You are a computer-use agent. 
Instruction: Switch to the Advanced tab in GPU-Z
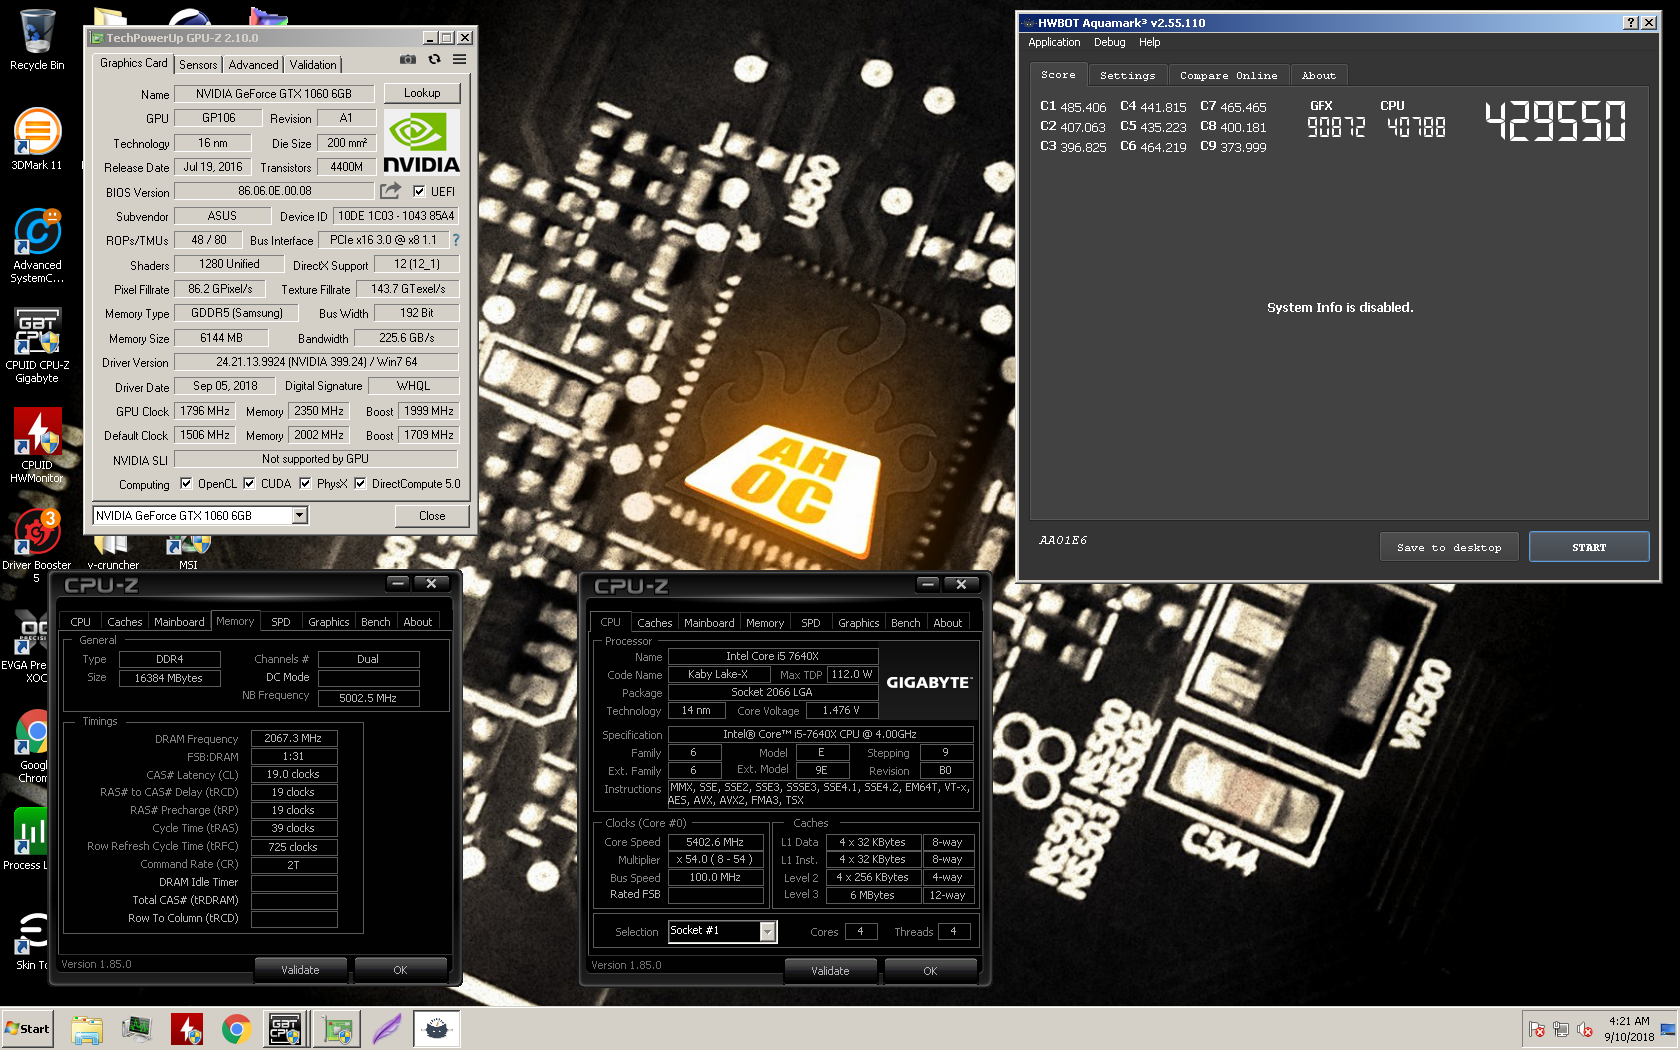[x=254, y=65]
